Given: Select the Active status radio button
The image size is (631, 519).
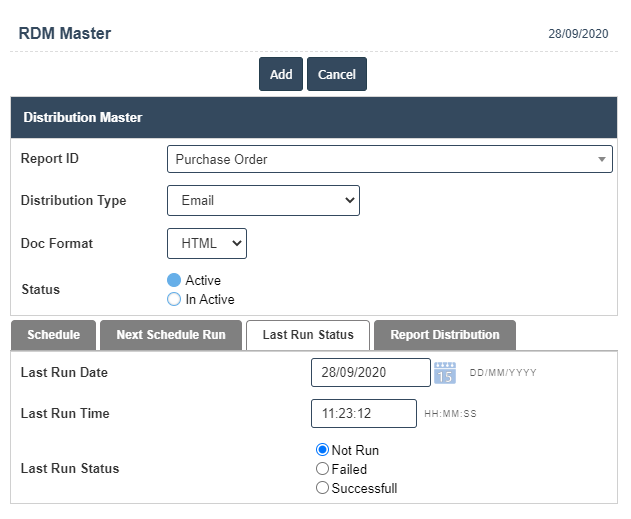Looking at the screenshot, I should point(174,281).
